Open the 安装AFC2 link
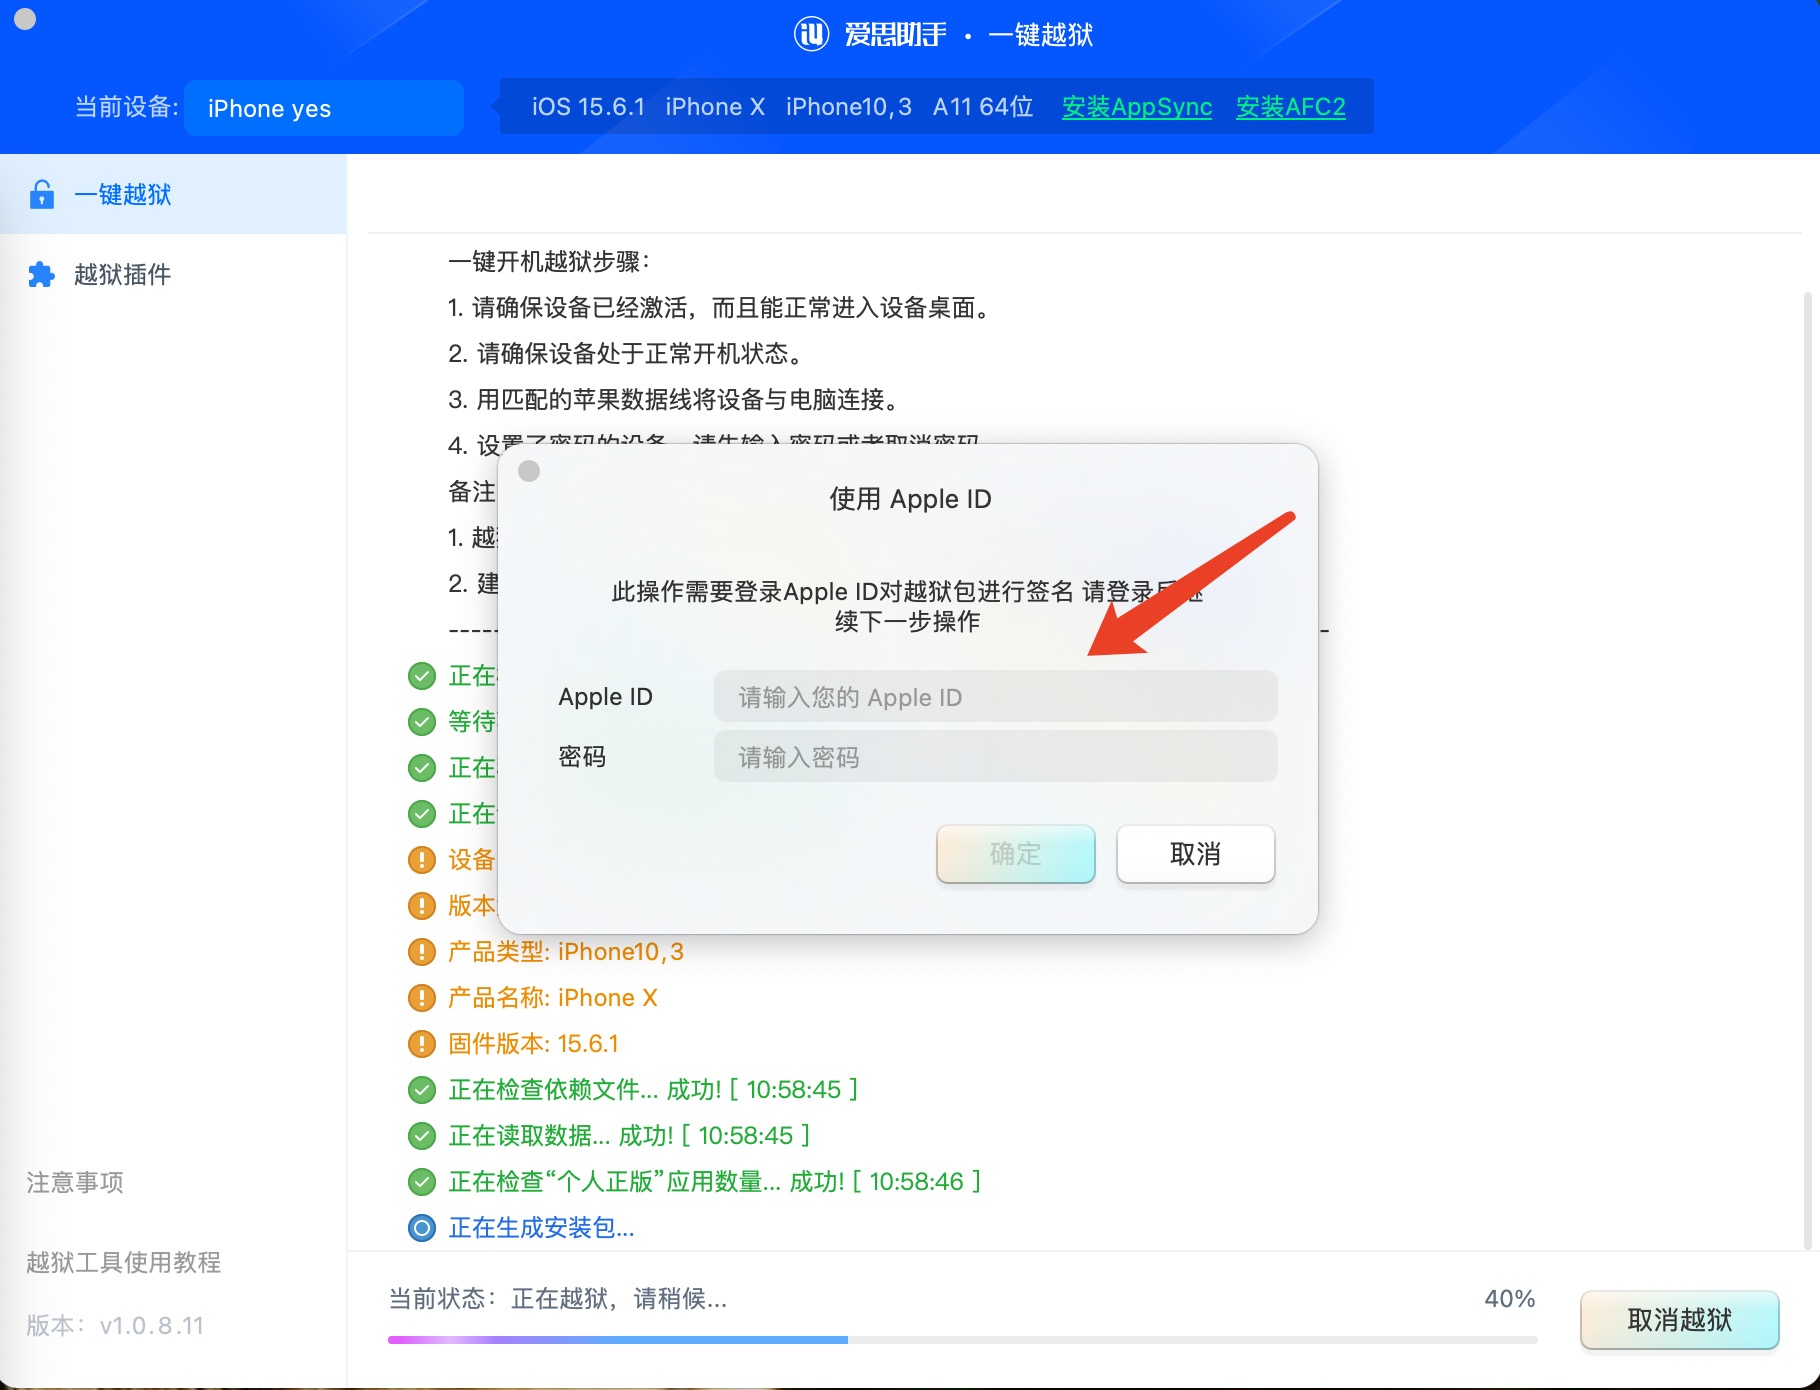This screenshot has width=1820, height=1390. 1291,107
